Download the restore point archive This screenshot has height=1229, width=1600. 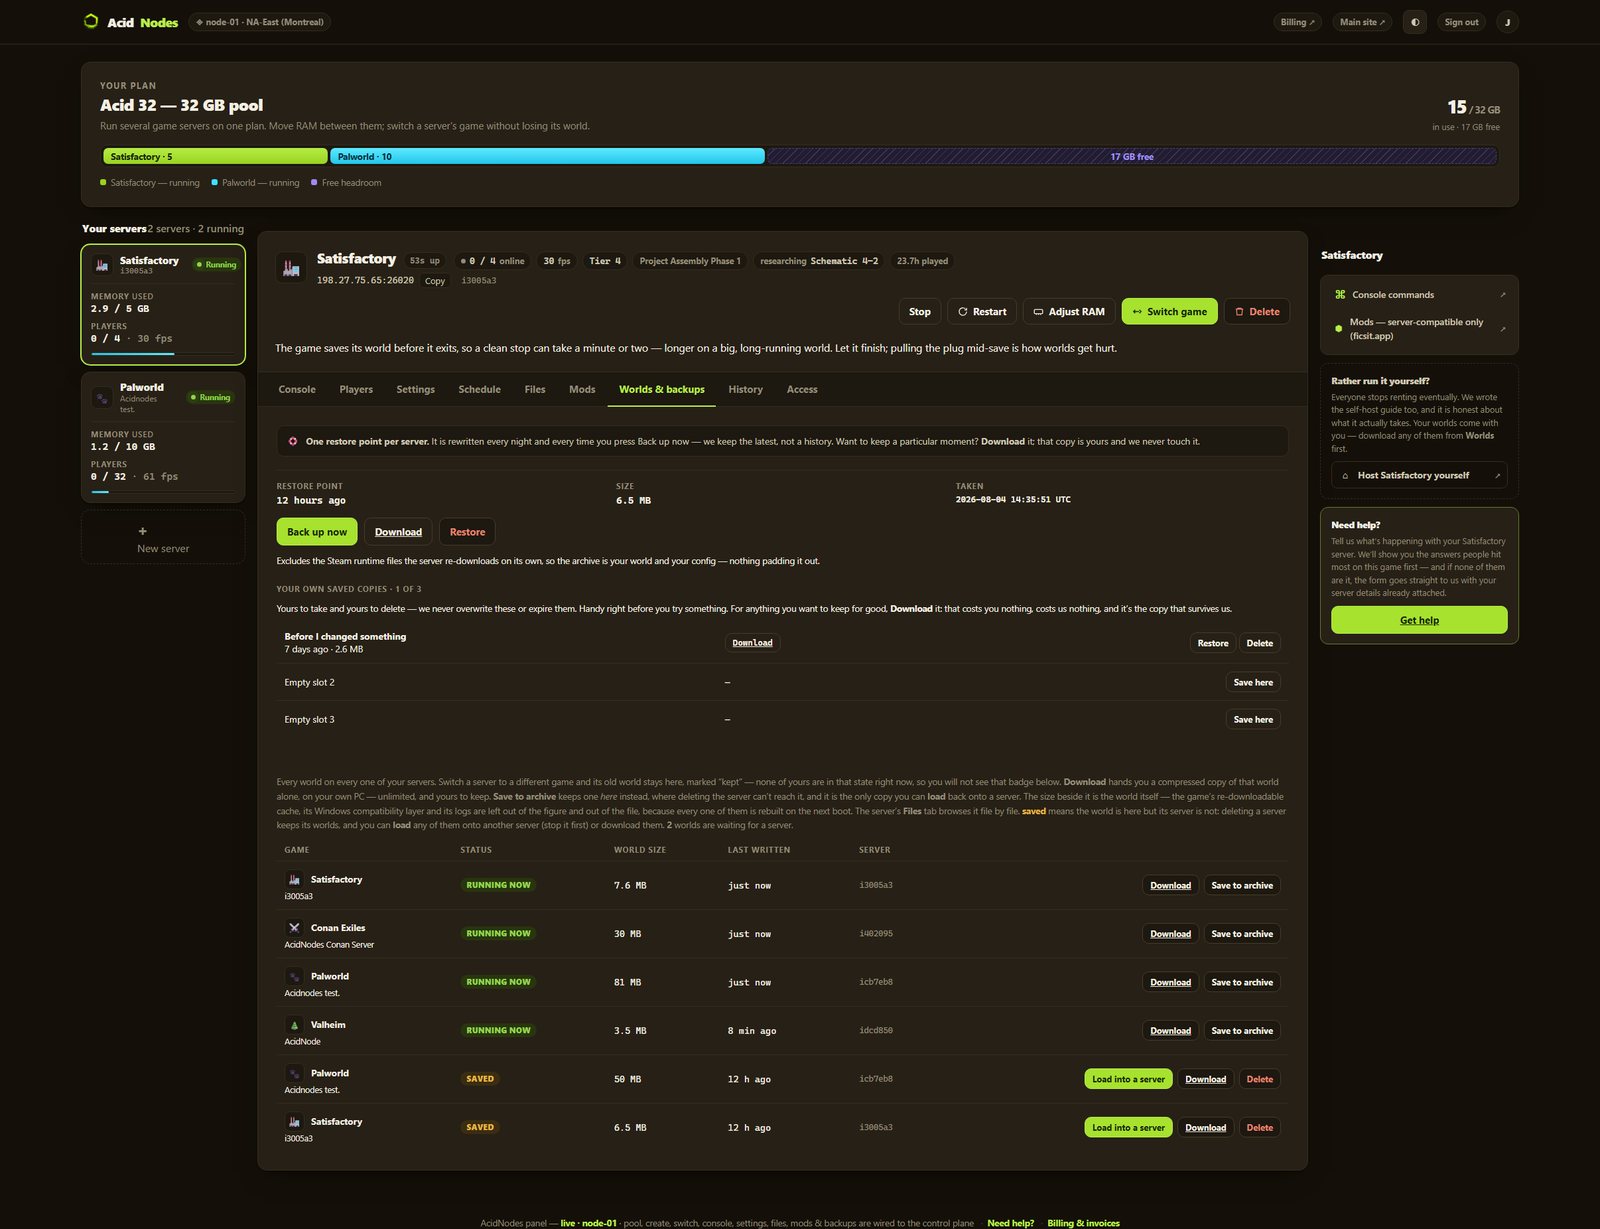tap(398, 532)
